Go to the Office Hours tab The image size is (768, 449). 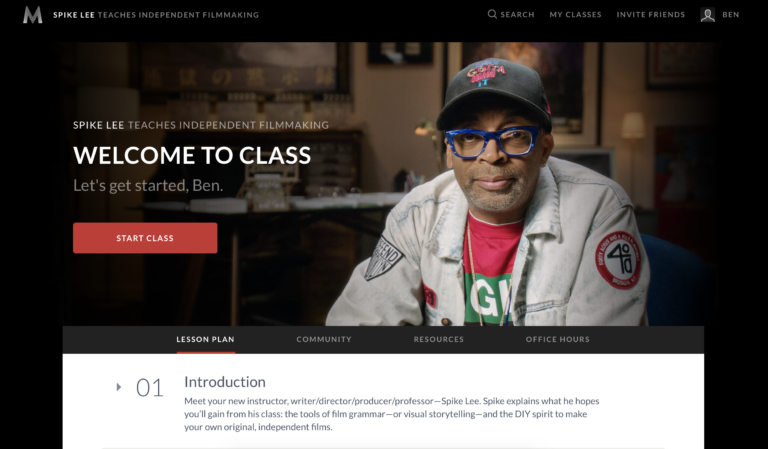tap(557, 339)
